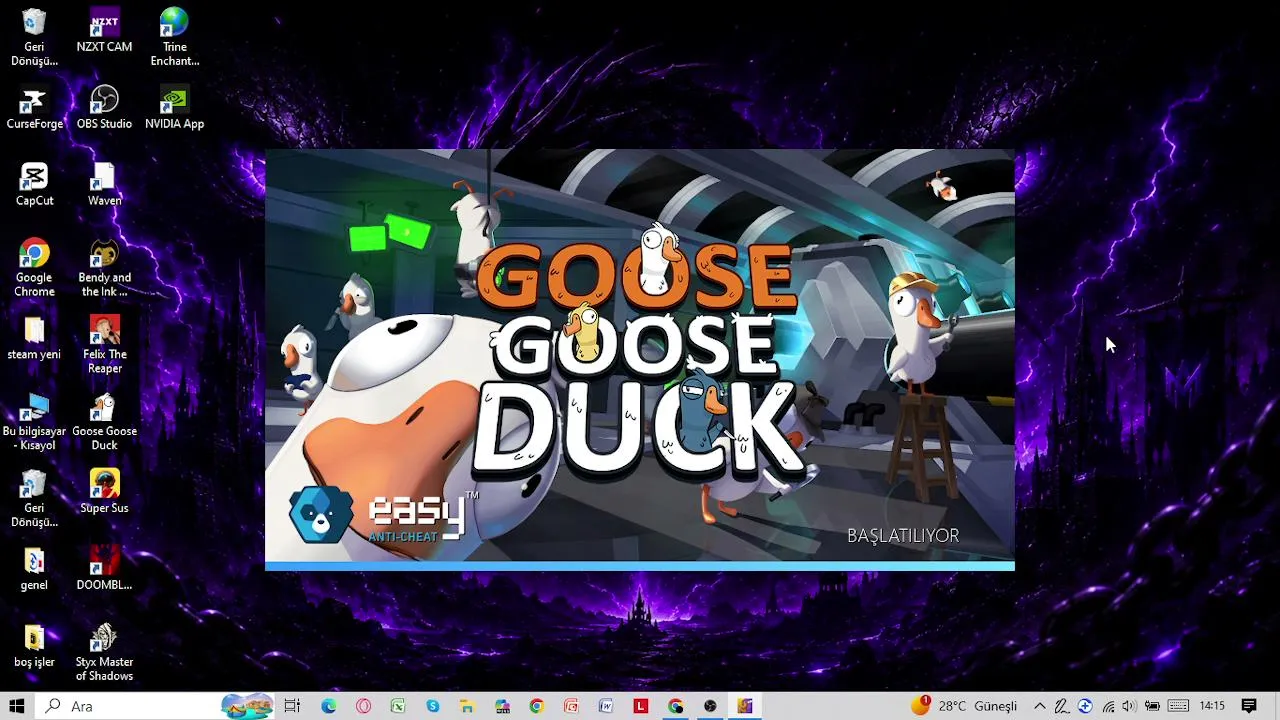Click the Ara taskbar search box
The height and width of the screenshot is (720, 1280).
click(x=155, y=706)
